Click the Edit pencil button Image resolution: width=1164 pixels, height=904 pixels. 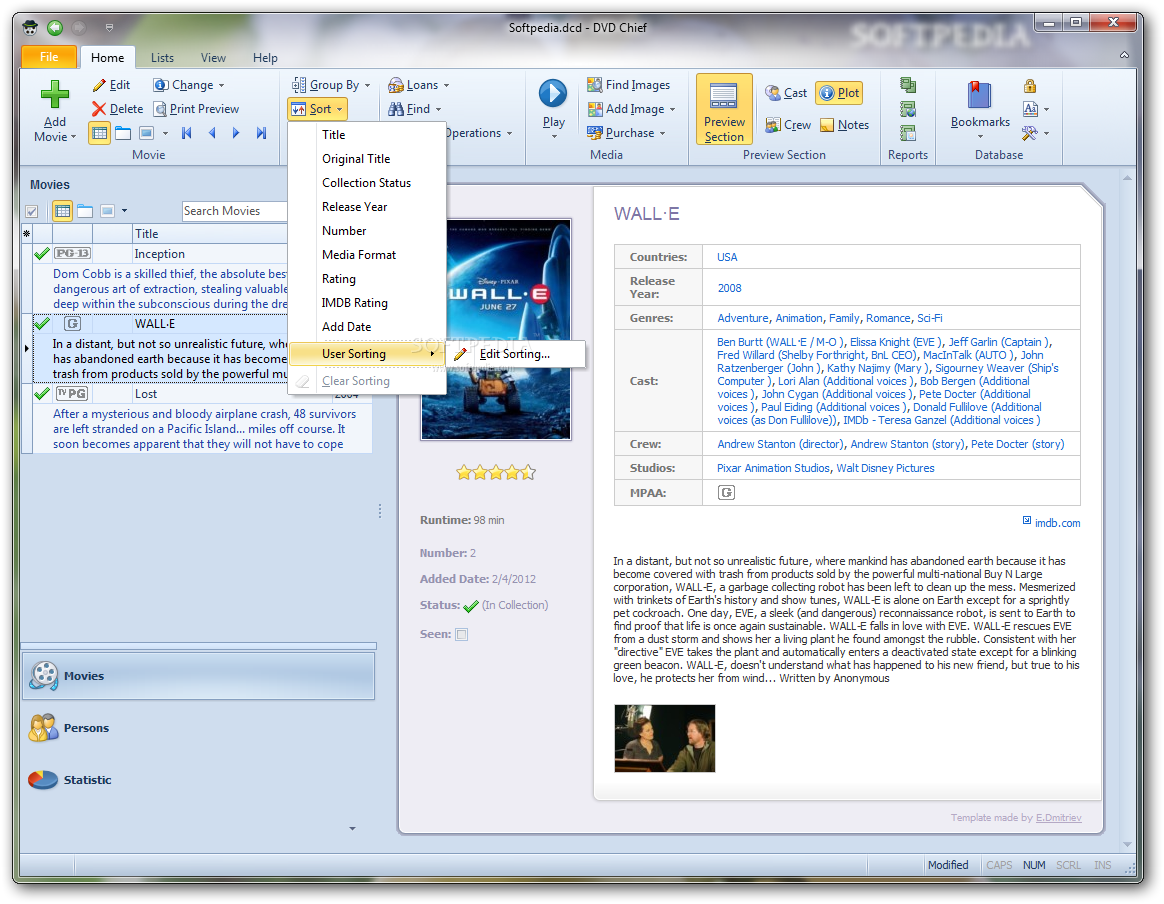pos(111,85)
